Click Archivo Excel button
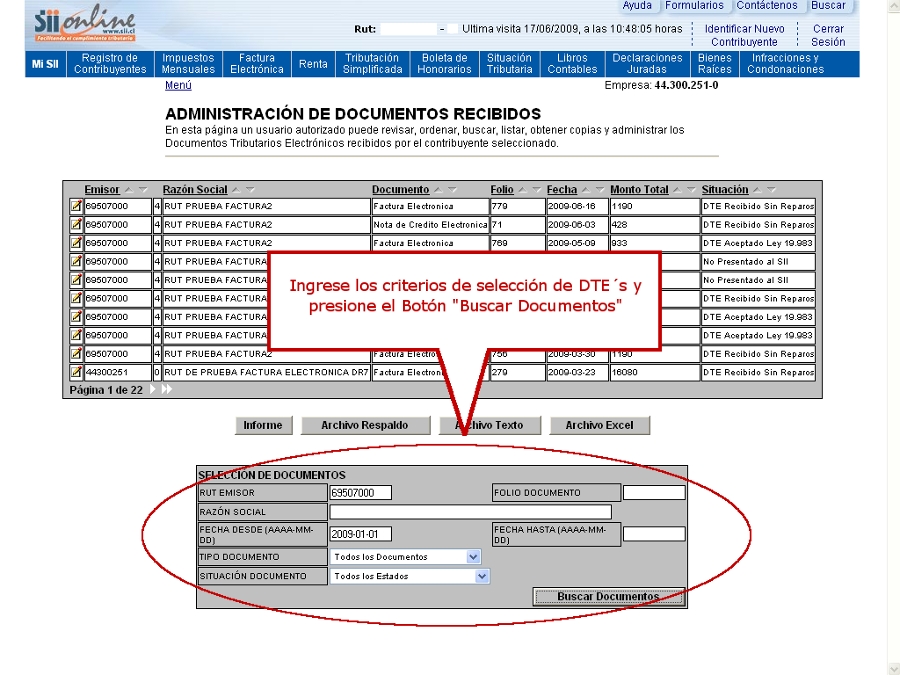The image size is (900, 675). point(600,425)
